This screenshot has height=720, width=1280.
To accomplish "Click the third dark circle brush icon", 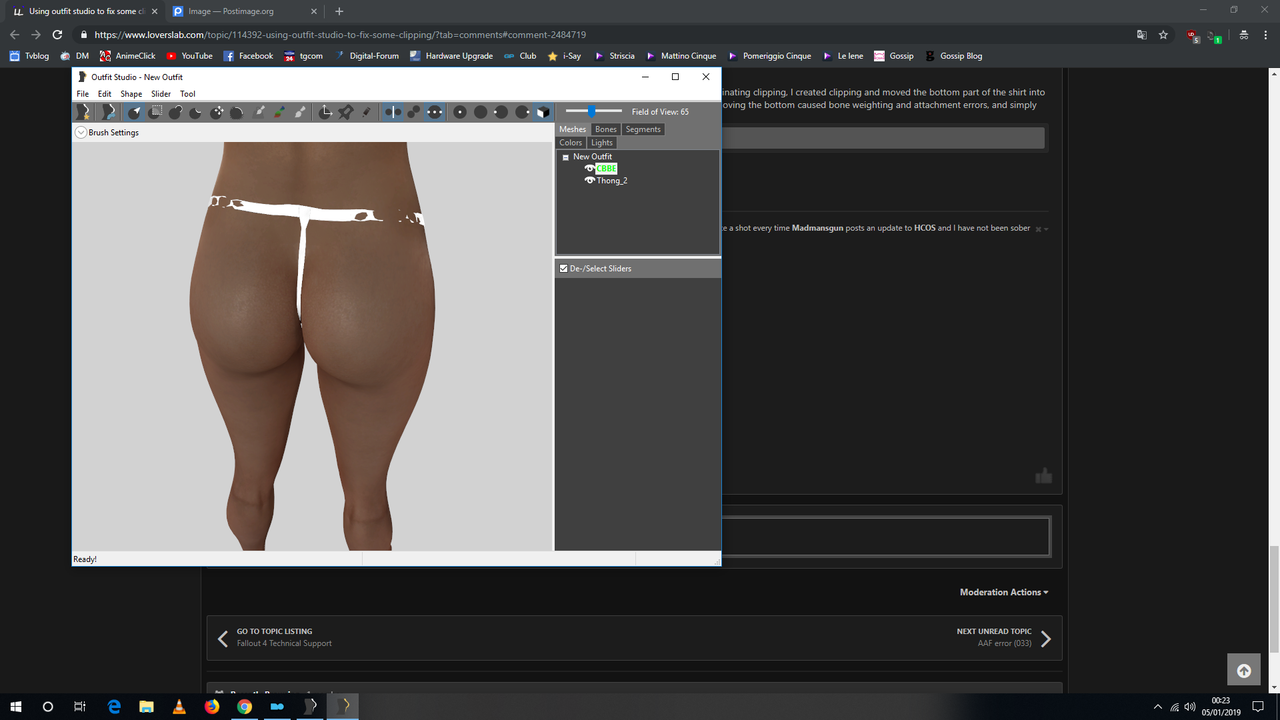I will coord(501,112).
